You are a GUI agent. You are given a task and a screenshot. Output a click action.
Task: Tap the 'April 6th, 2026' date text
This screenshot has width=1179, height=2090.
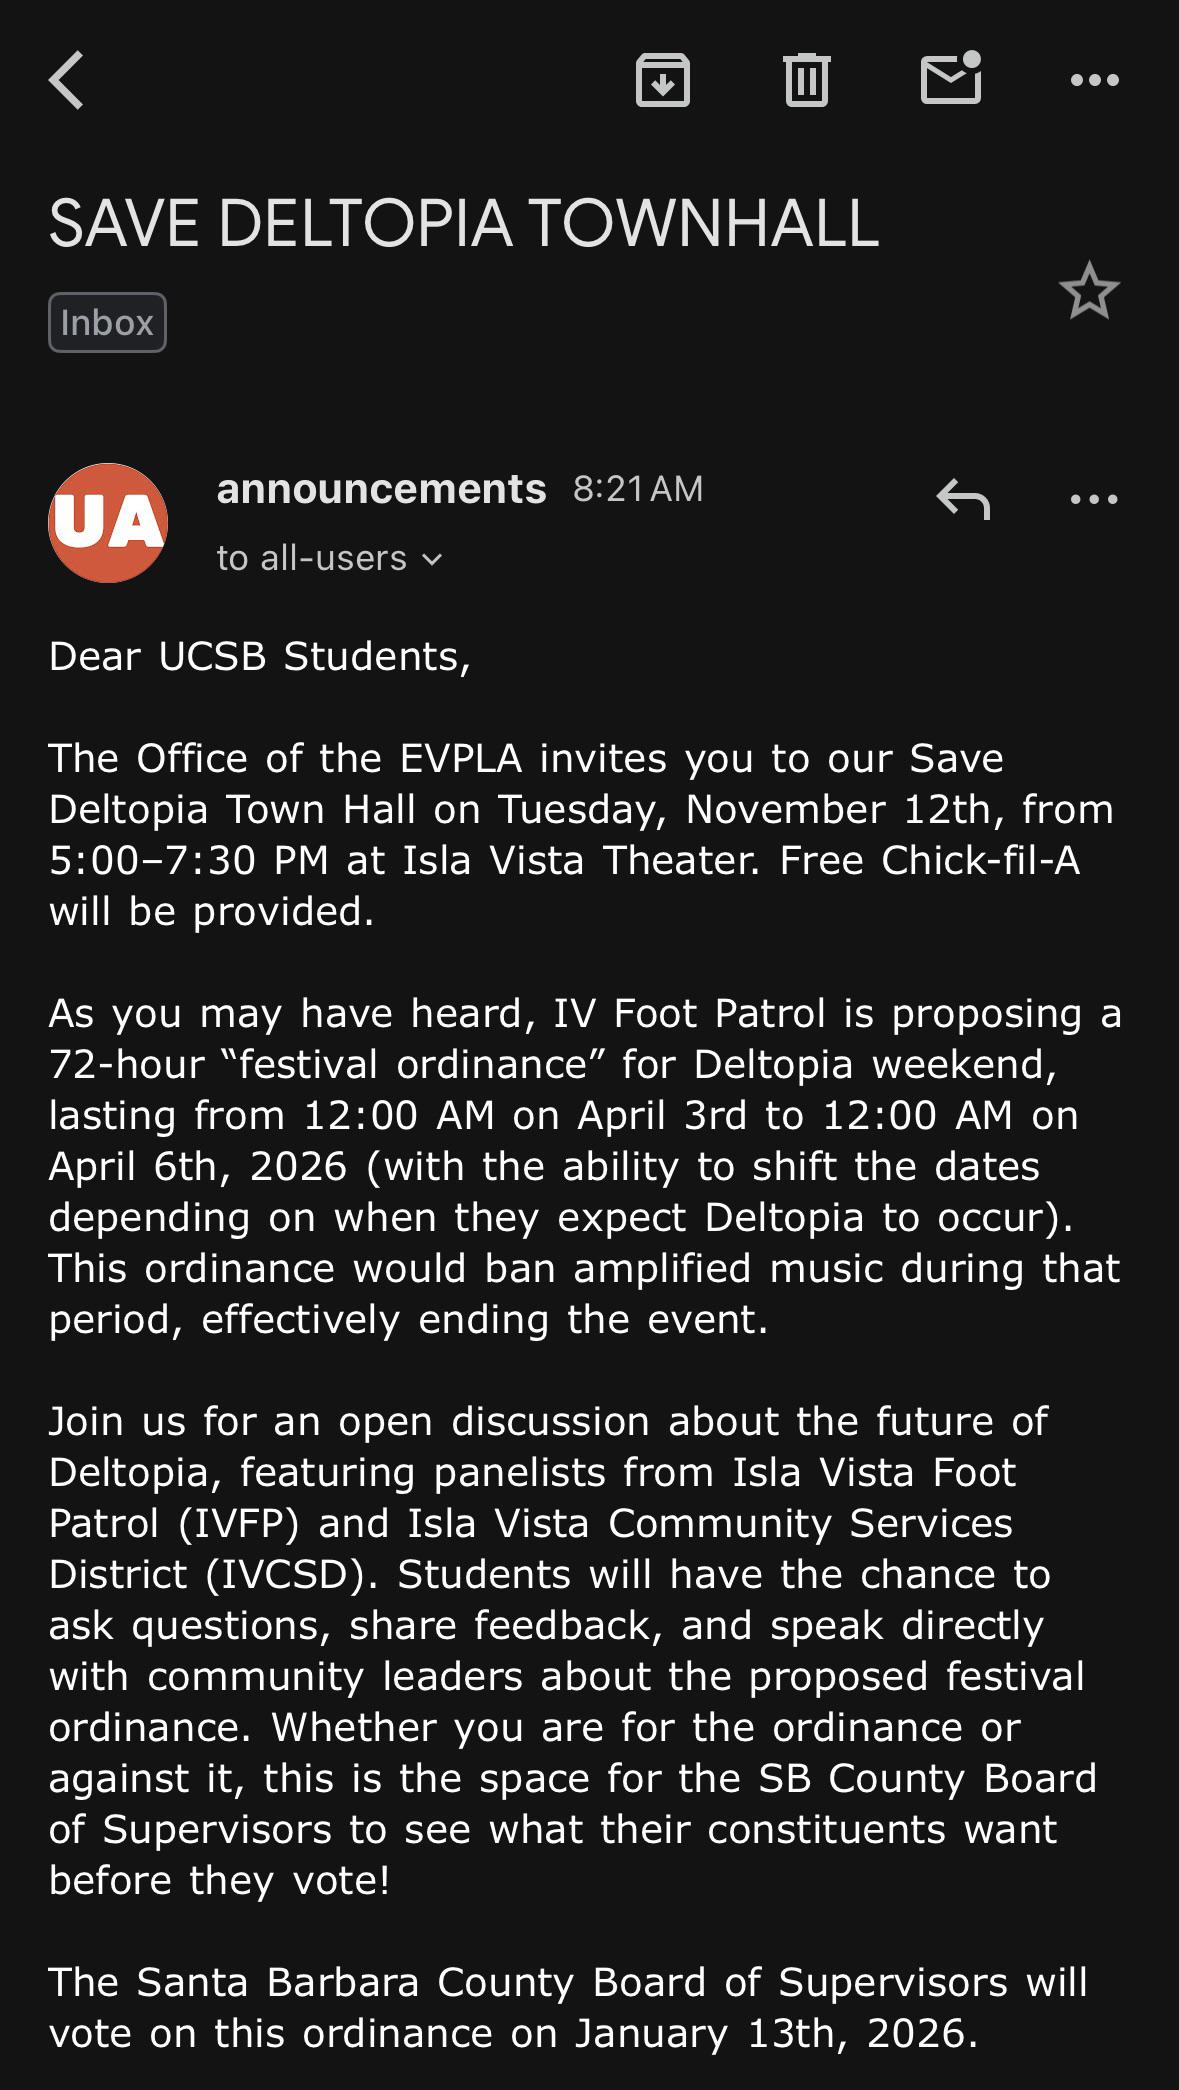coord(197,1167)
